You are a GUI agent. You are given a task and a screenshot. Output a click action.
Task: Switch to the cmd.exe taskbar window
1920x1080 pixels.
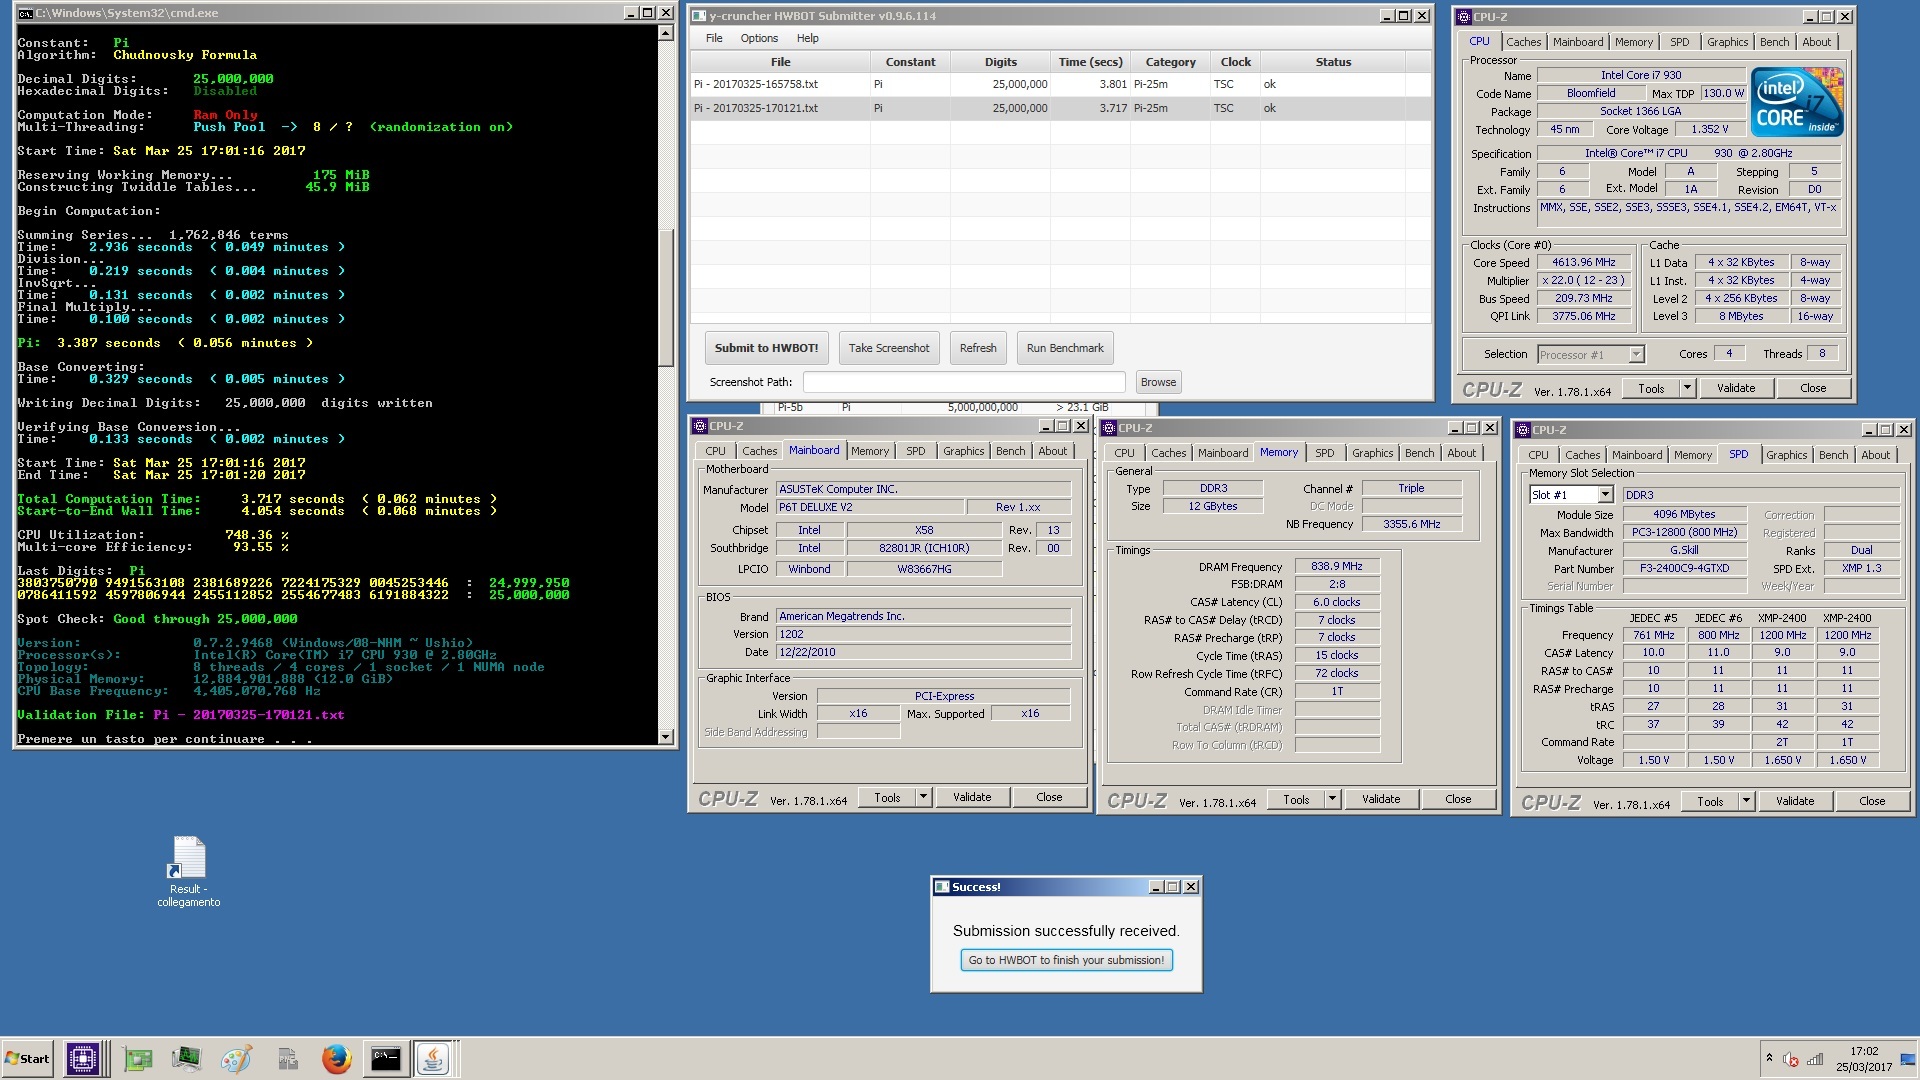(386, 1059)
